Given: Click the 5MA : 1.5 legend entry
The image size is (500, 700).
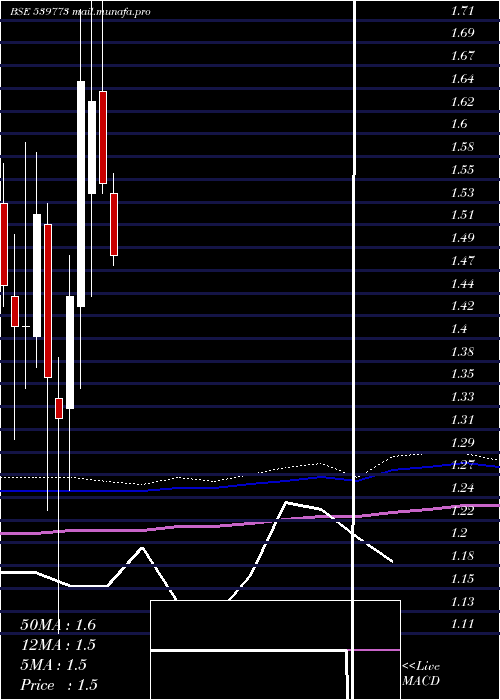Looking at the screenshot, I should (54, 665).
